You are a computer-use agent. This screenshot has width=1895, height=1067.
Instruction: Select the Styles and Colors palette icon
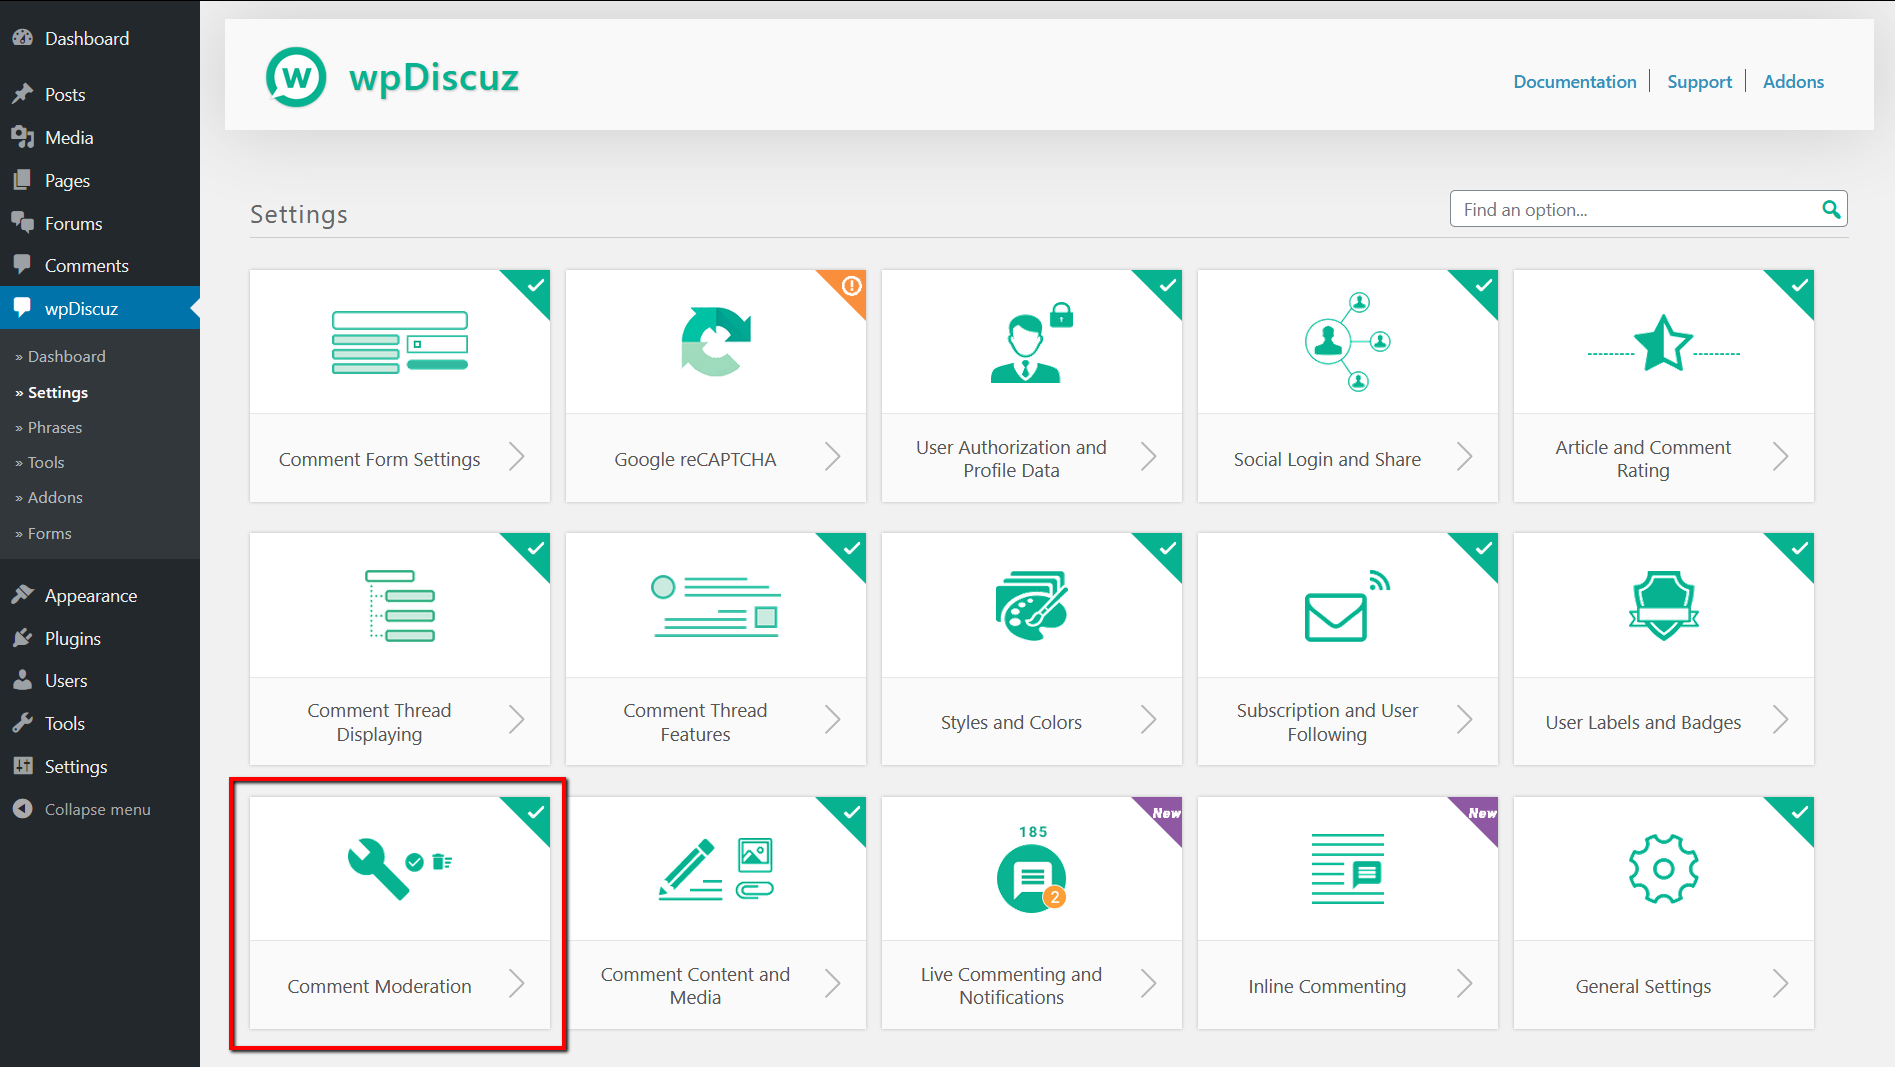click(1030, 604)
